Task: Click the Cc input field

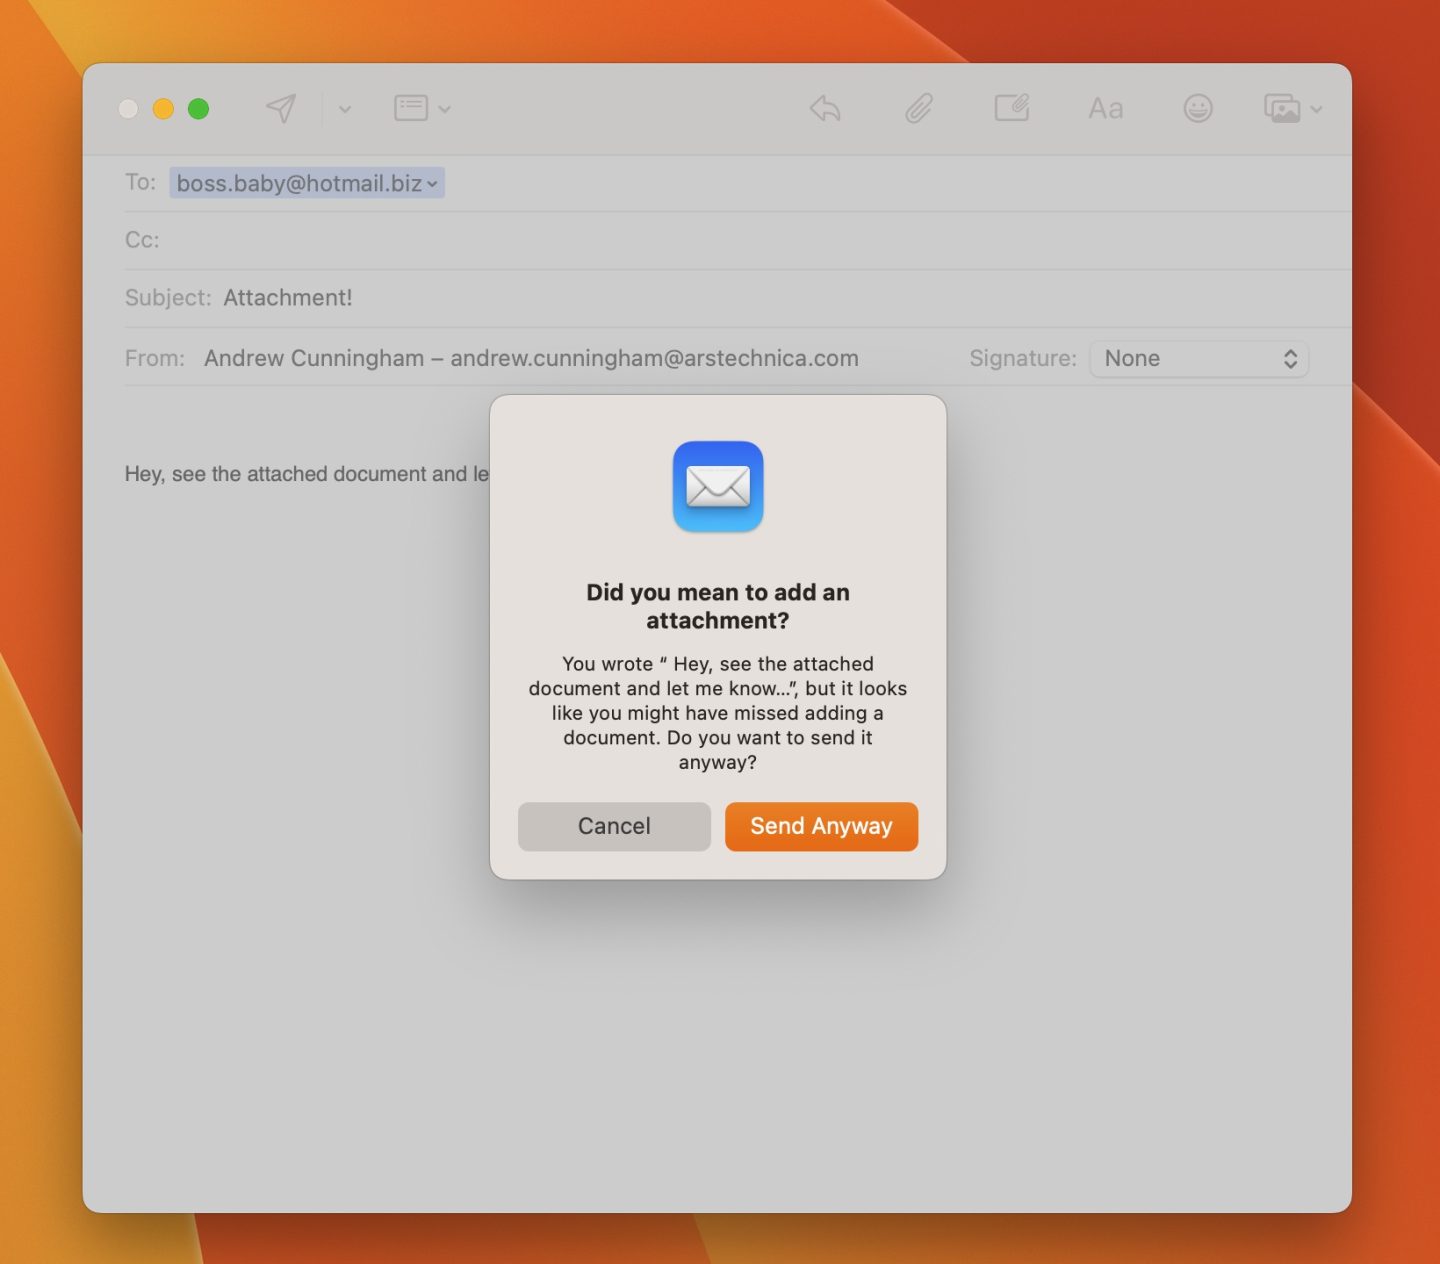Action: 700,240
